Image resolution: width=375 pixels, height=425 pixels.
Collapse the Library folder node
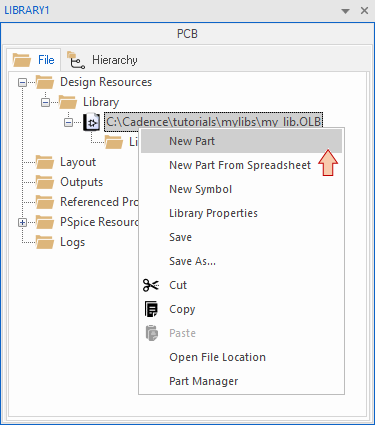pyautogui.click(x=45, y=102)
